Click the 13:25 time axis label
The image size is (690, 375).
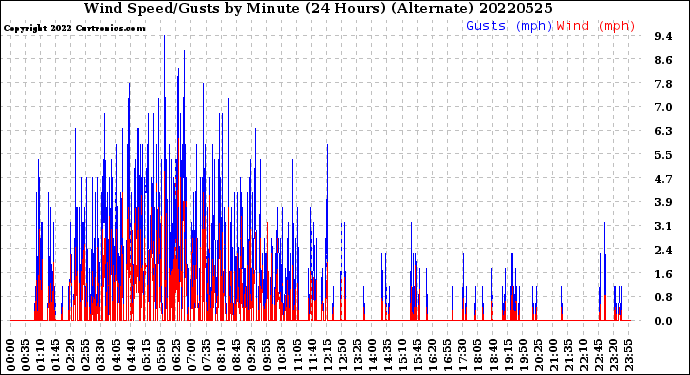[356, 355]
